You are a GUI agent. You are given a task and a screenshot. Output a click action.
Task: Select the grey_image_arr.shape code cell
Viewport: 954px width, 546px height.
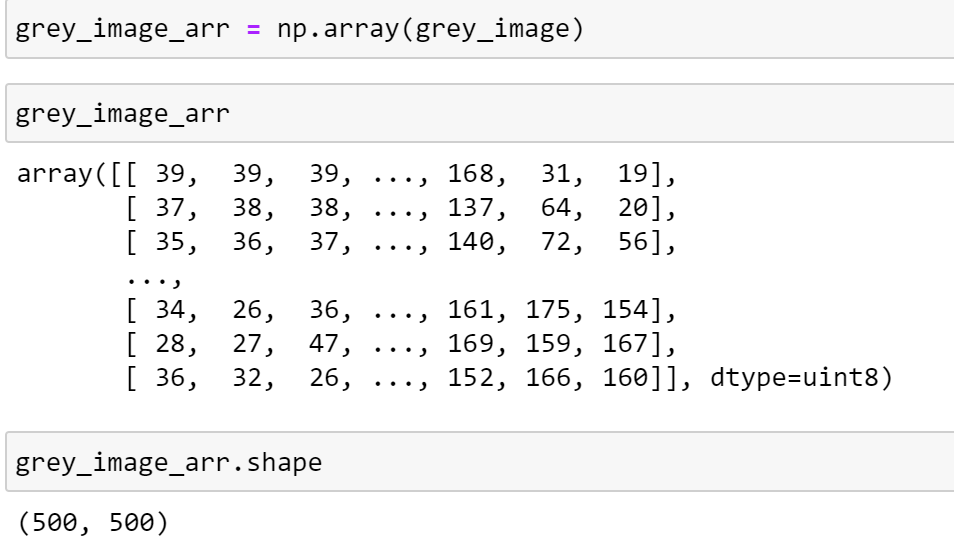(x=480, y=462)
